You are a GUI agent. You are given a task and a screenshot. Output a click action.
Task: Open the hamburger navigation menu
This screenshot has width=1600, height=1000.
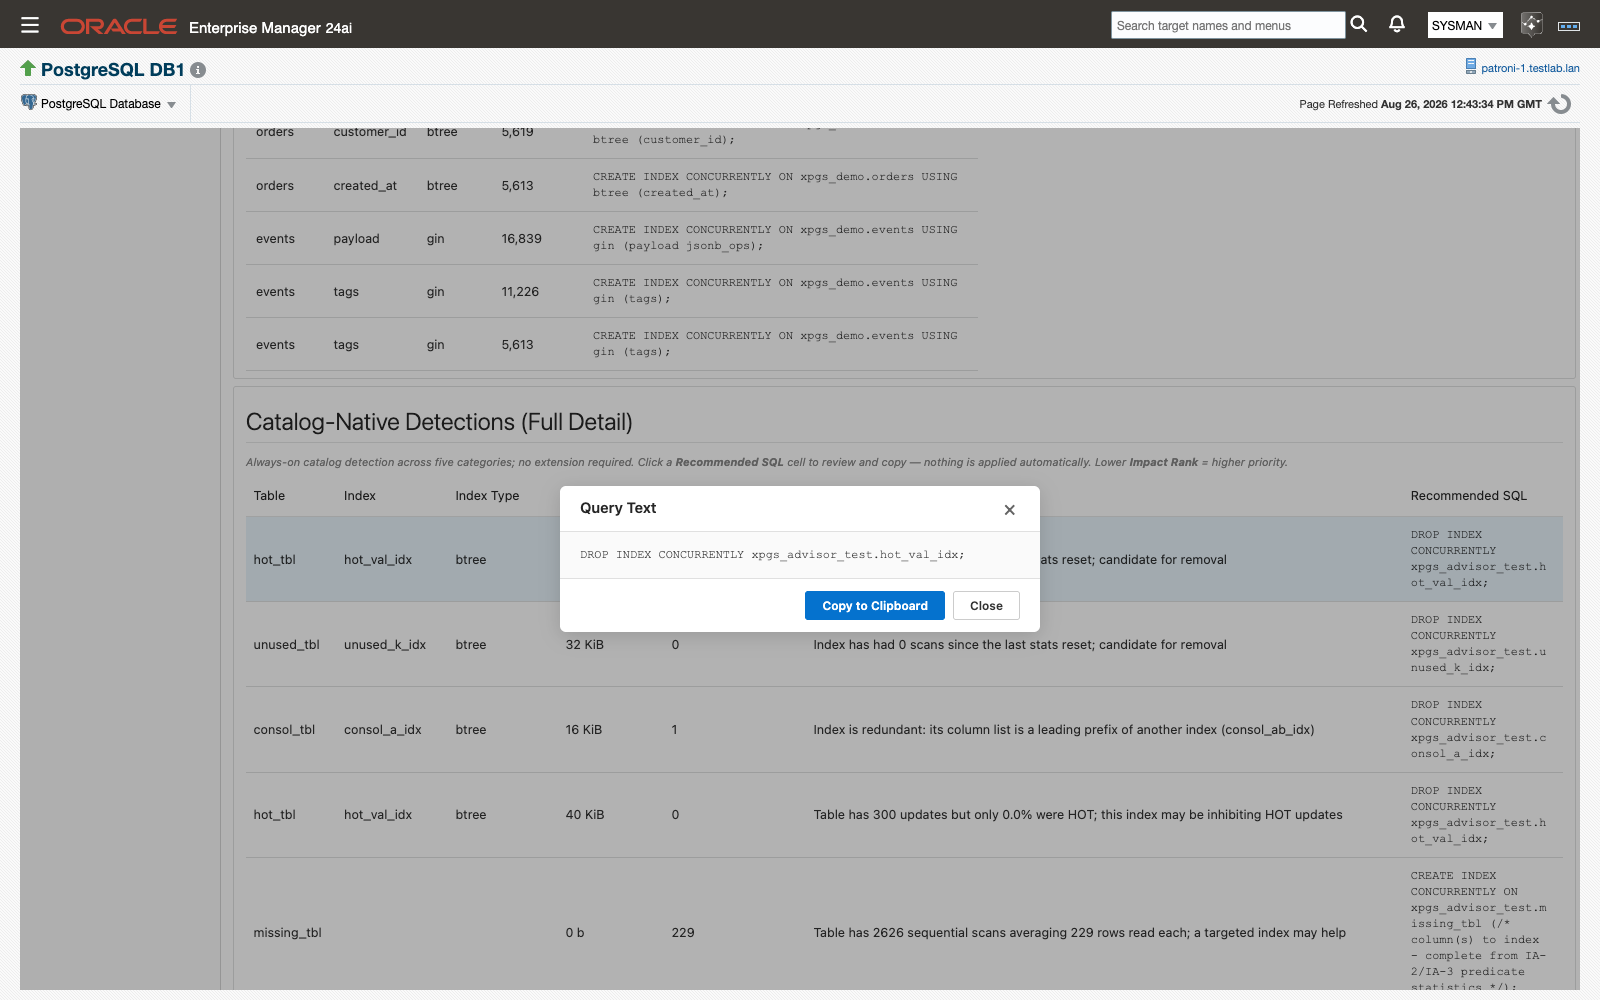click(30, 25)
